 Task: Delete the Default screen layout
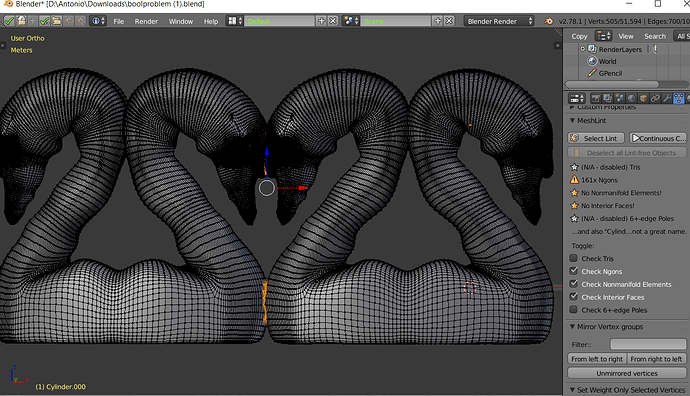(x=333, y=21)
